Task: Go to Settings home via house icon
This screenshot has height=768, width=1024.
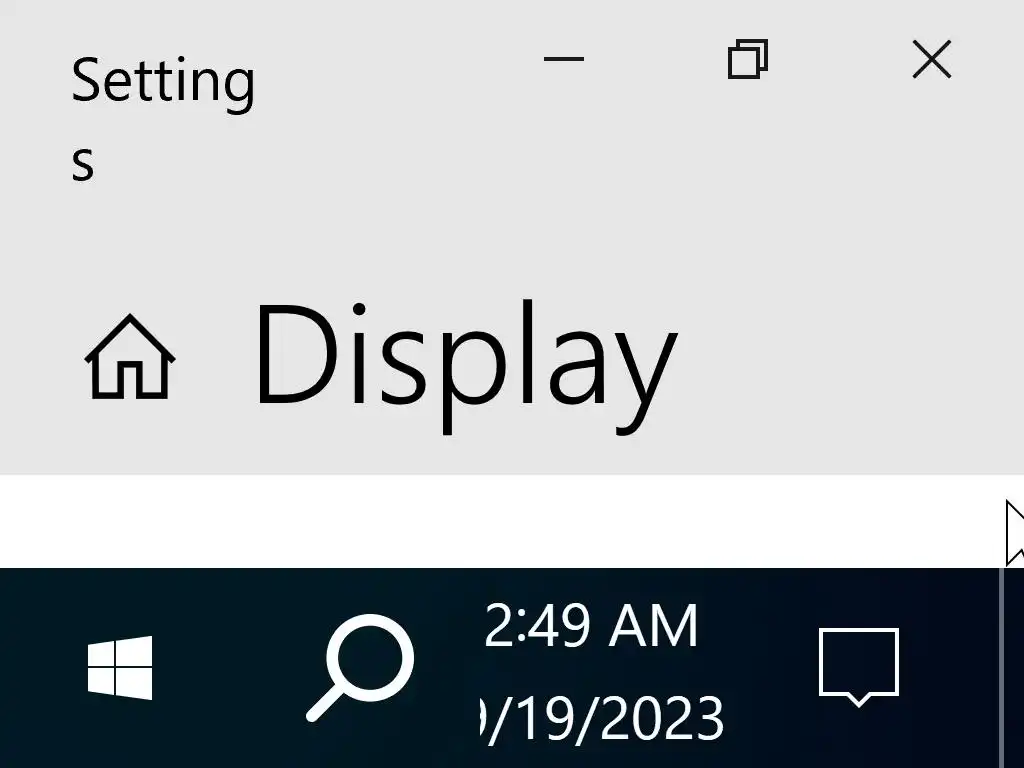Action: click(x=129, y=357)
